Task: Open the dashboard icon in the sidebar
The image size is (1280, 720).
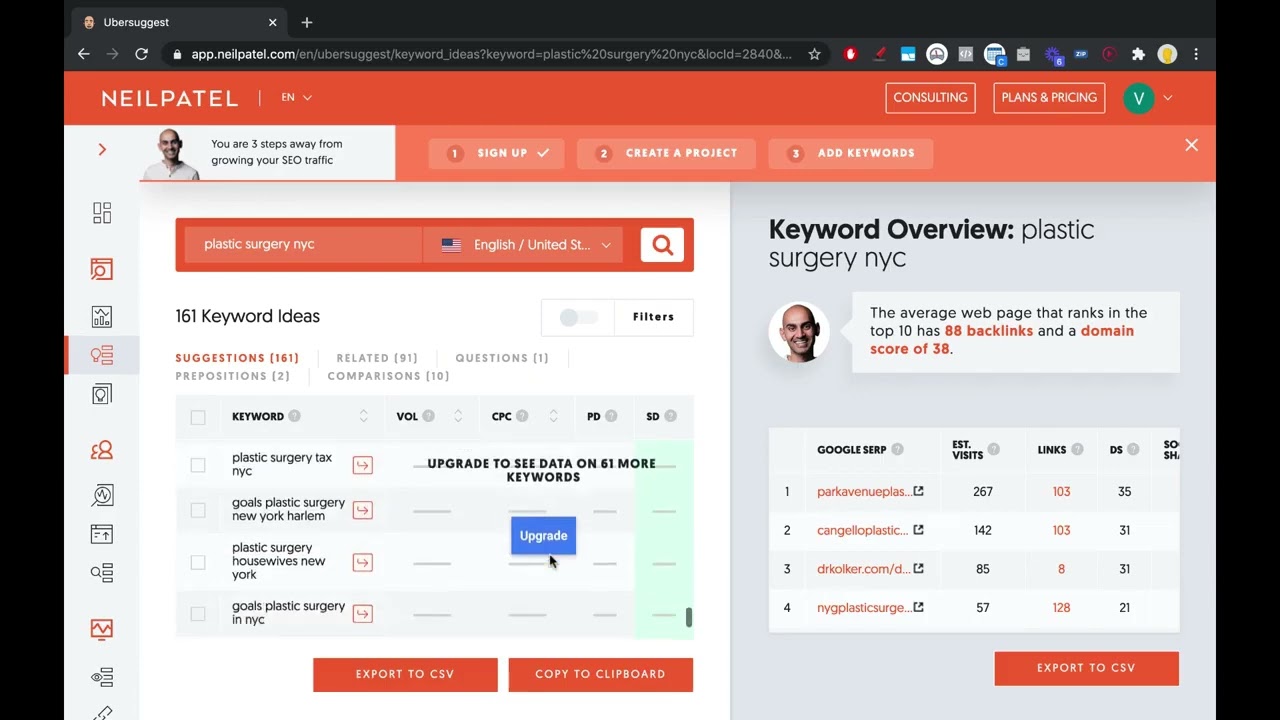Action: click(x=102, y=213)
